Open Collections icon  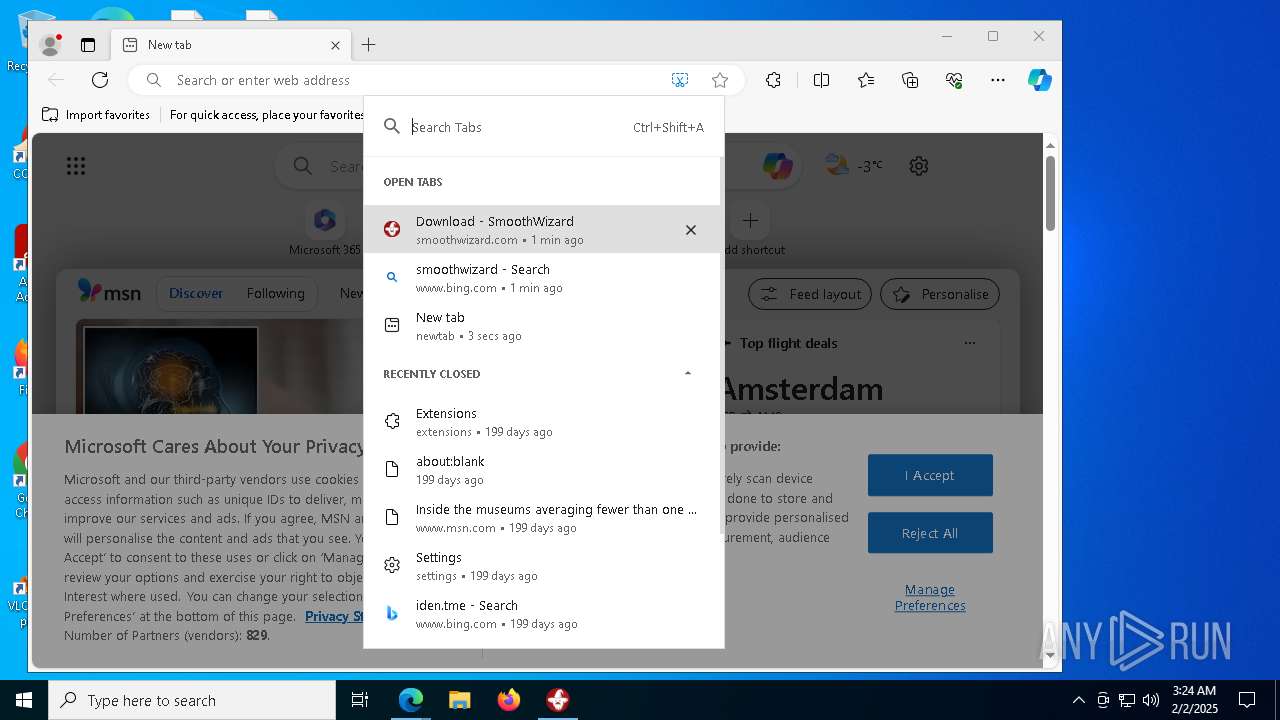pos(910,80)
